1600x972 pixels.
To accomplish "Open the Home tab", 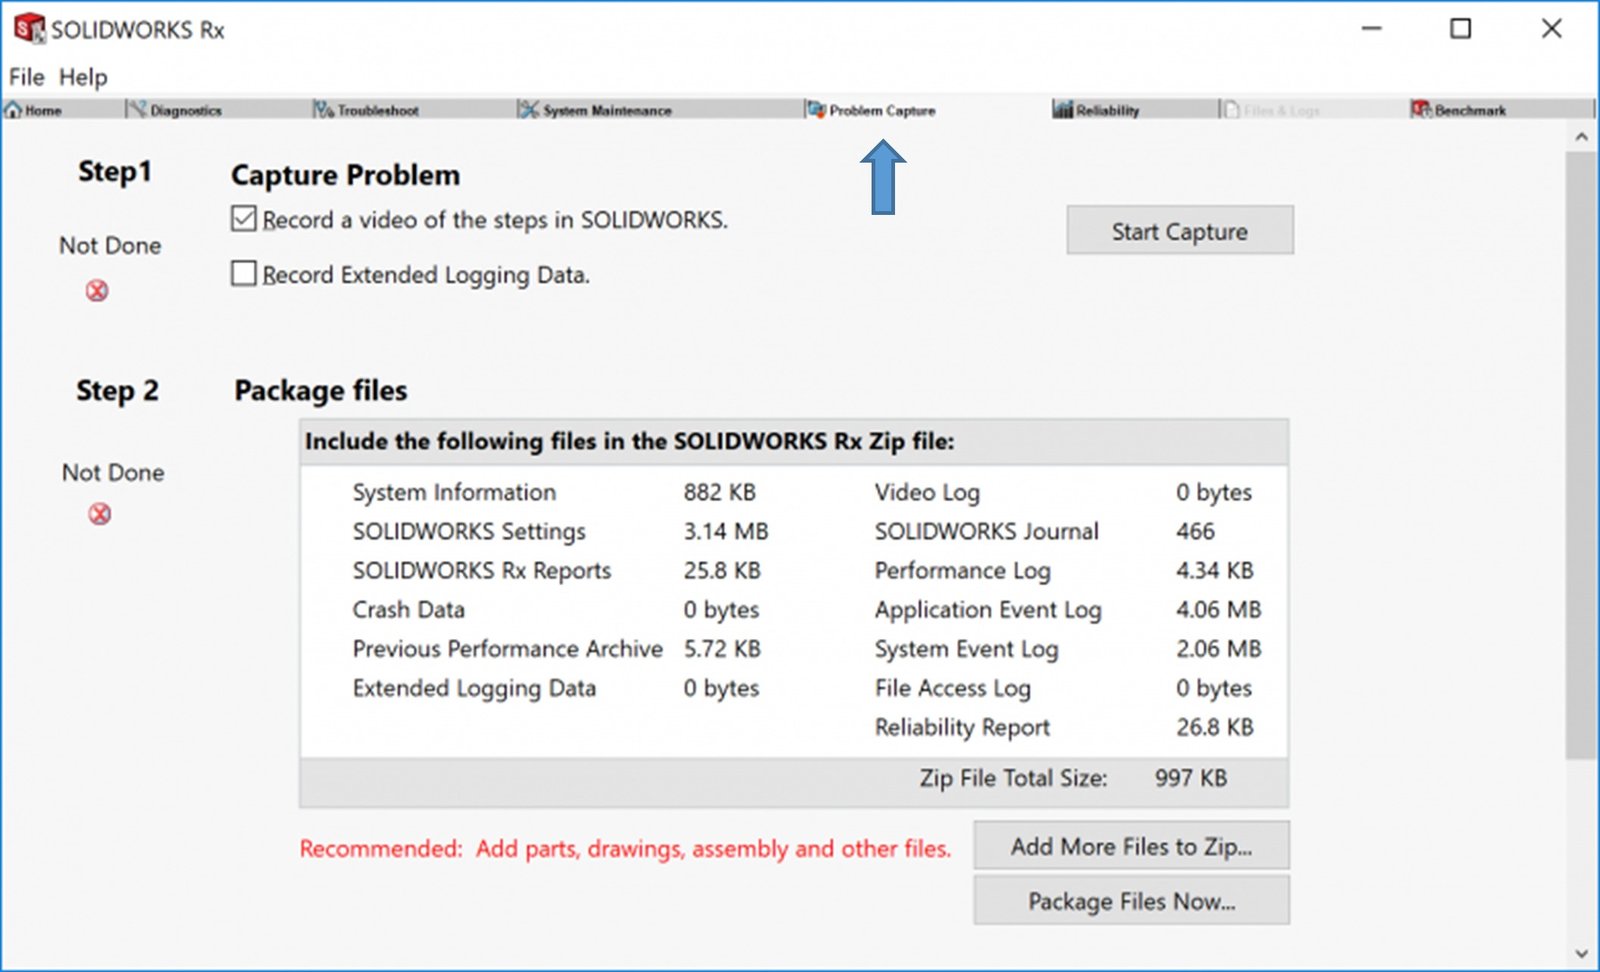I will pos(34,110).
